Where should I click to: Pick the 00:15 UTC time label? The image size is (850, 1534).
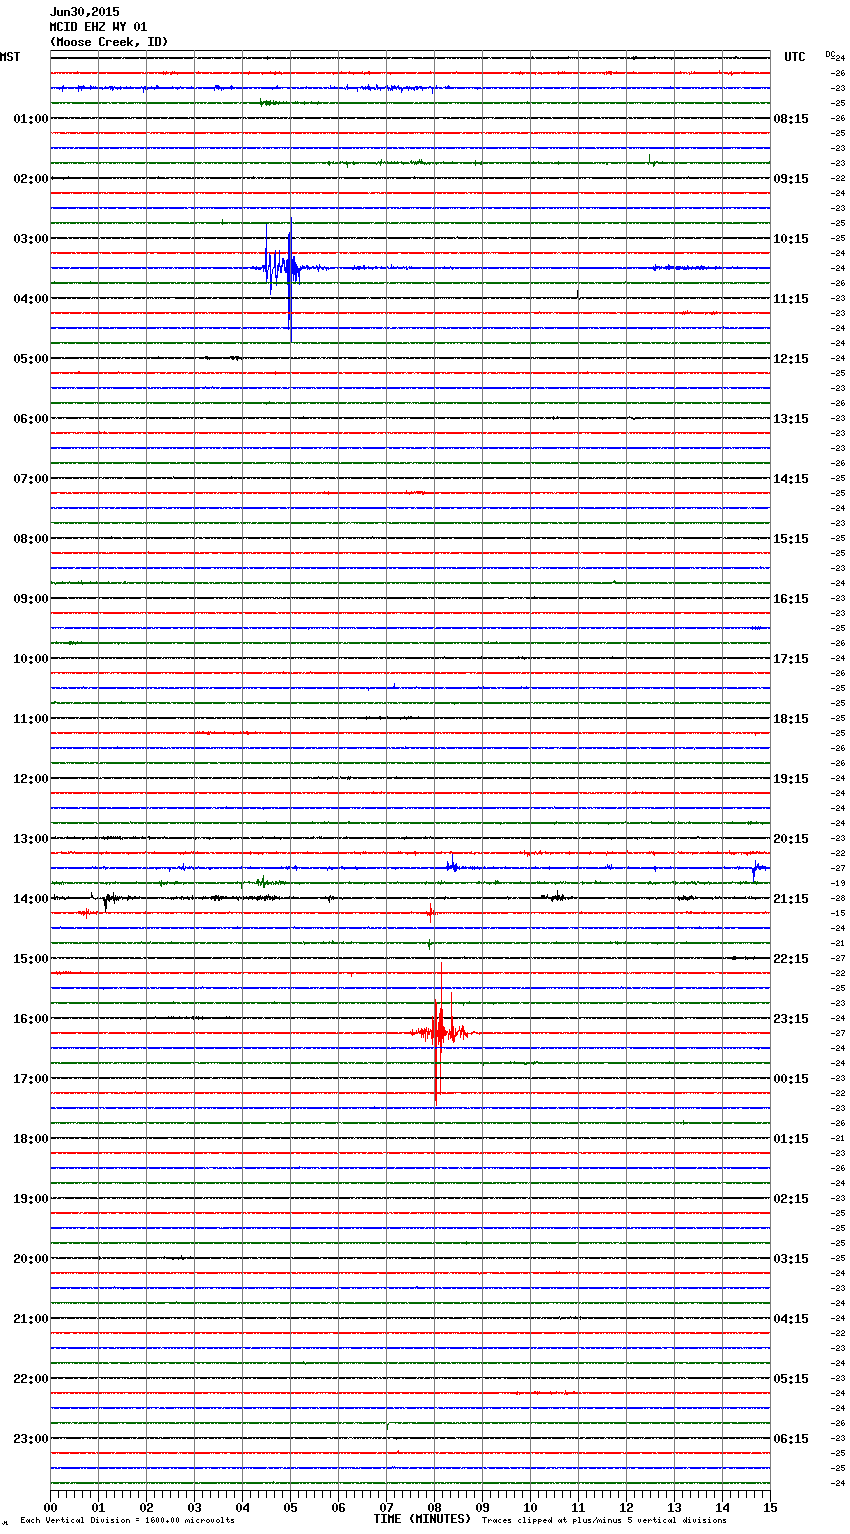[x=791, y=1078]
